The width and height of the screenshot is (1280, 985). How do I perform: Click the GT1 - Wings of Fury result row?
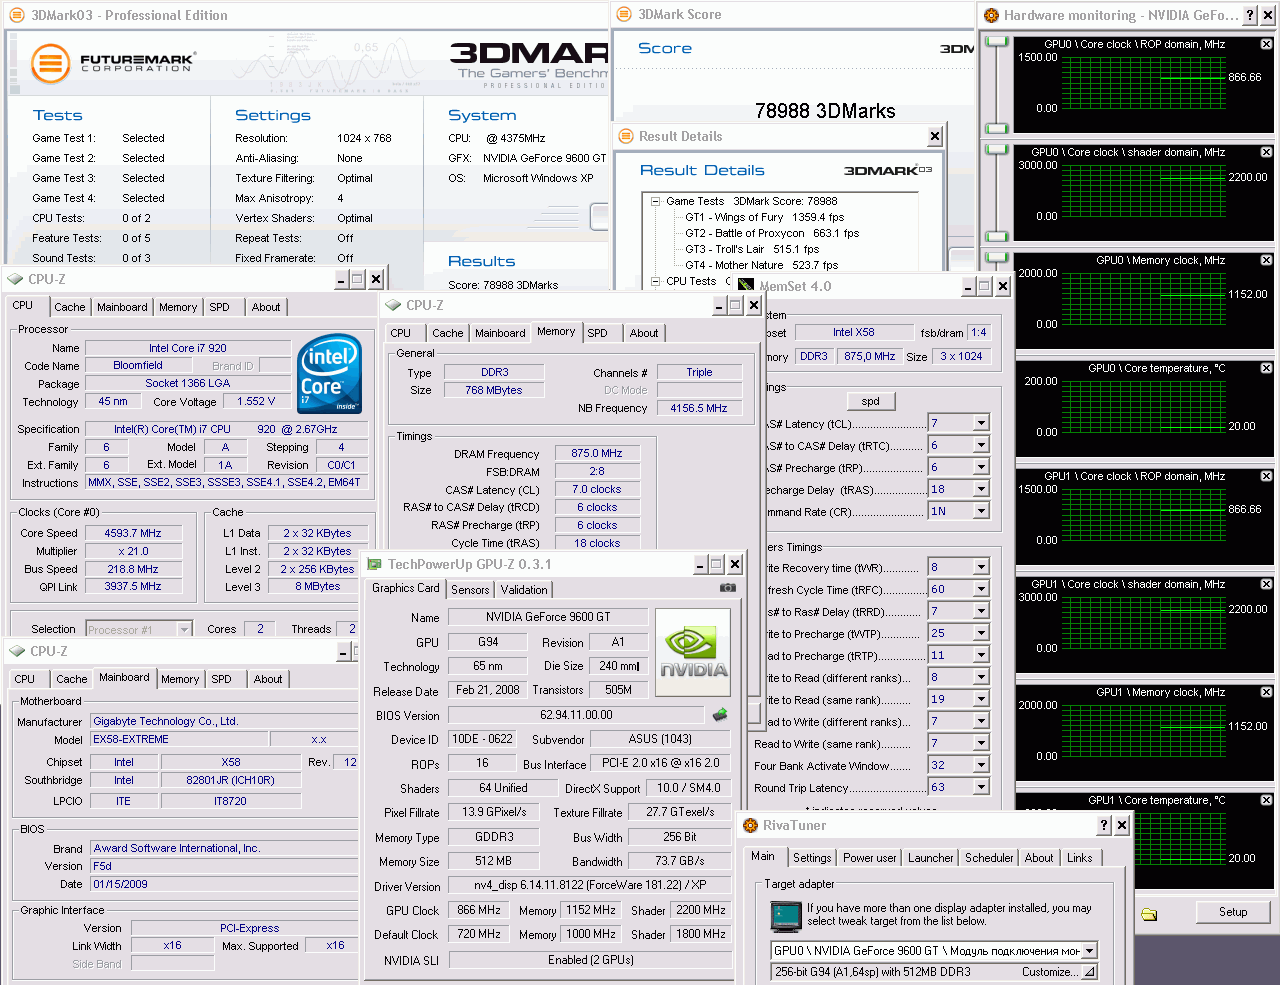click(x=764, y=217)
